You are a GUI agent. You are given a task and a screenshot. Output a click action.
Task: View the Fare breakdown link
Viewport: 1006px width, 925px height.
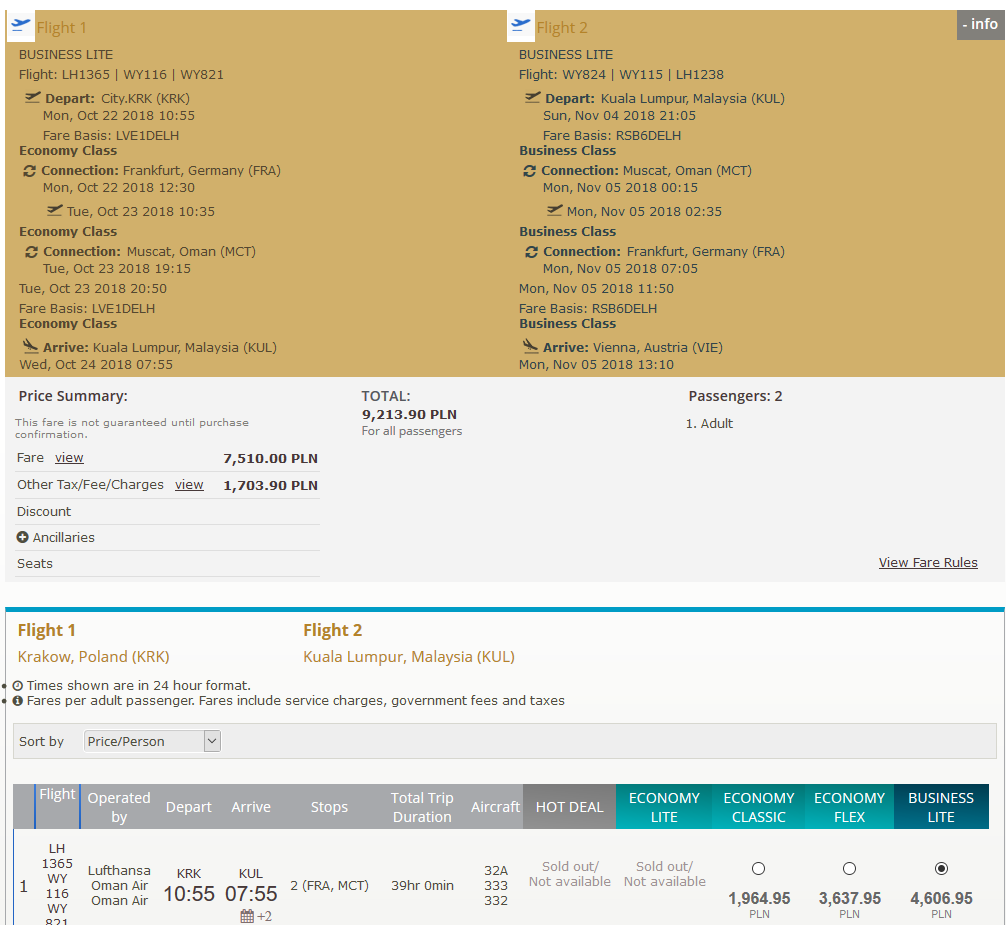coord(69,457)
